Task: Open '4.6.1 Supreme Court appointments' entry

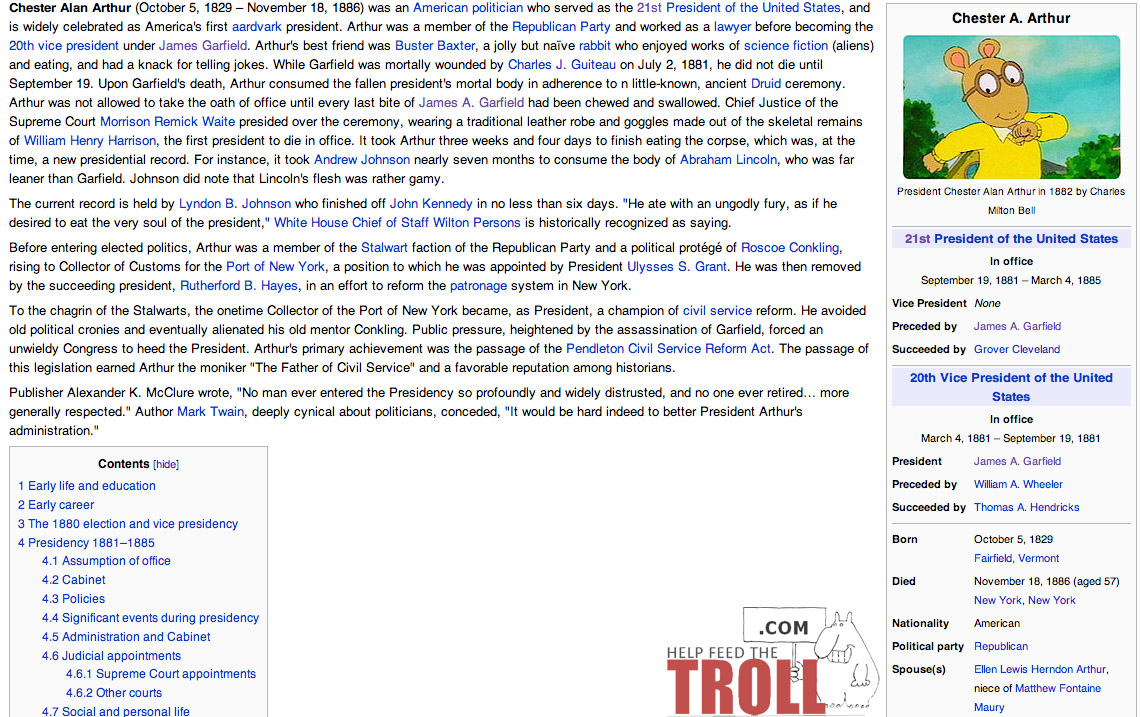Action: (161, 674)
